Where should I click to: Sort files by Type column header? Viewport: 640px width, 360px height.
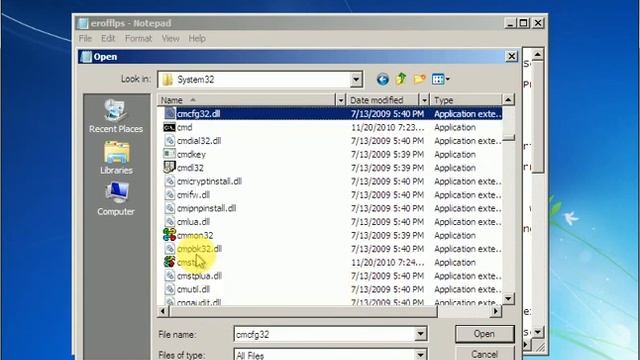tap(466, 100)
